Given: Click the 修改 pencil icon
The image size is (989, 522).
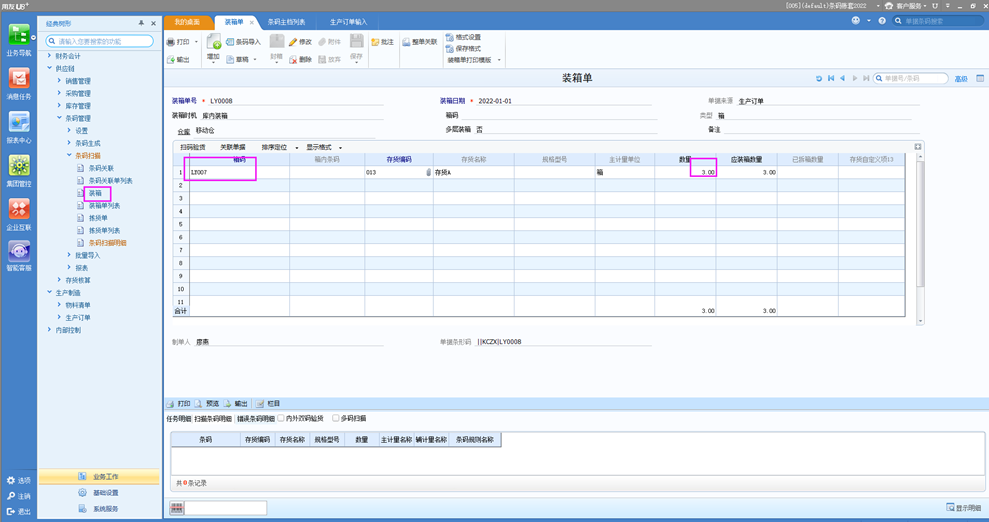Looking at the screenshot, I should 293,42.
